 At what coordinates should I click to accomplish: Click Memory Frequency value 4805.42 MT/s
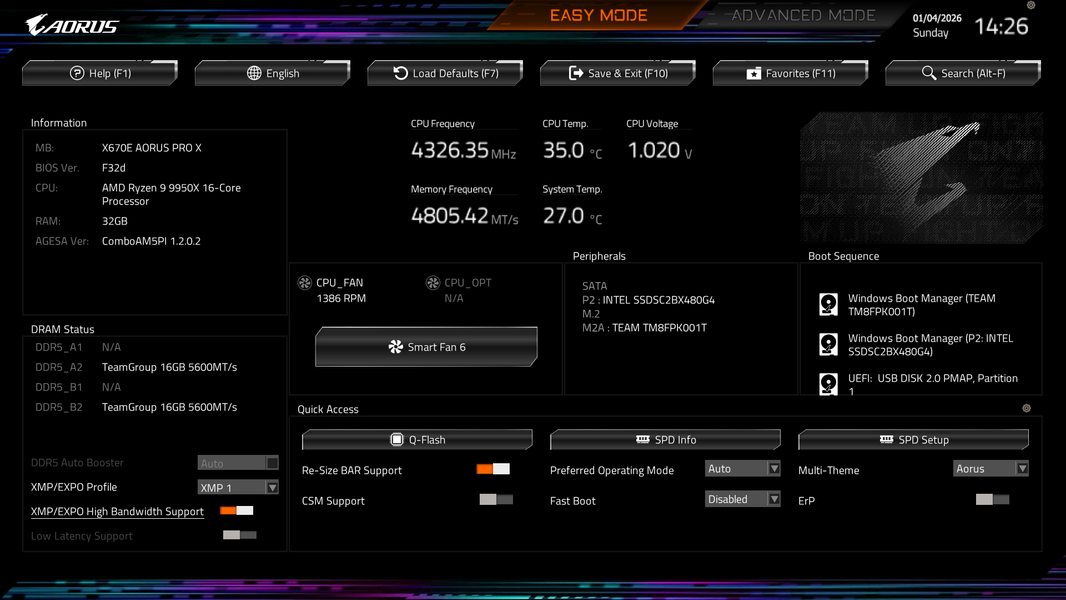[x=464, y=216]
